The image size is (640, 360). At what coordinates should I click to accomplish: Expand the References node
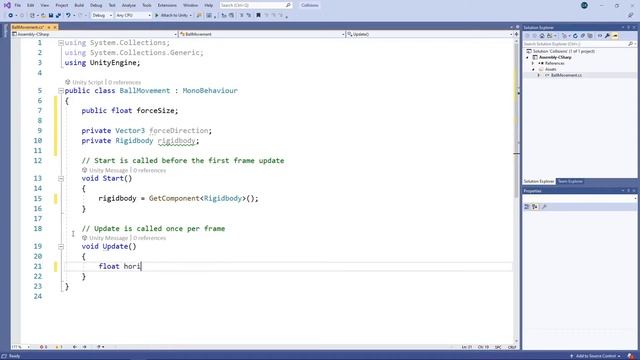point(533,63)
